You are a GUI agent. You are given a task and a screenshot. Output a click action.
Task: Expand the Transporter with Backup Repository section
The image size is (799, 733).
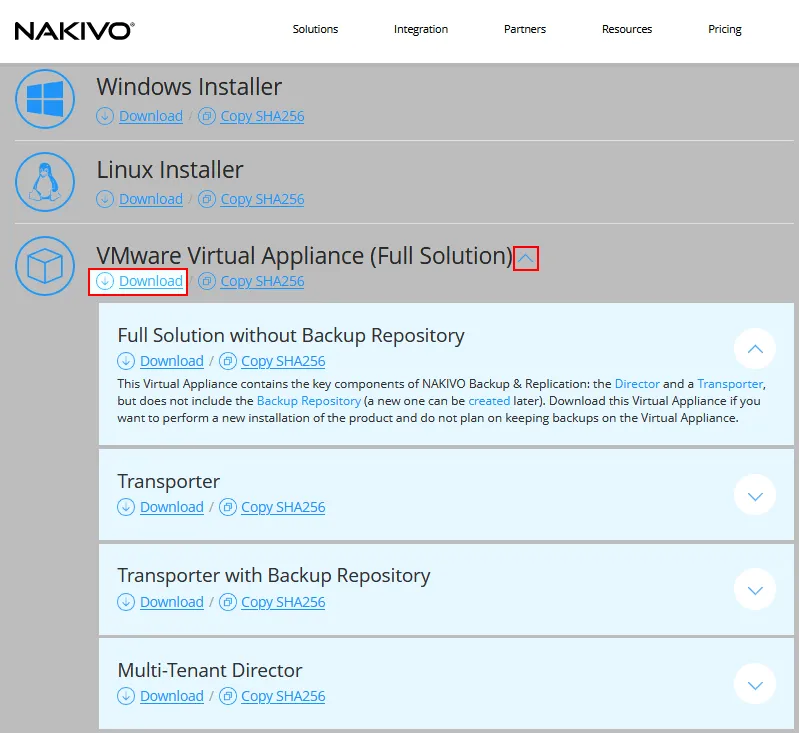[x=755, y=590]
